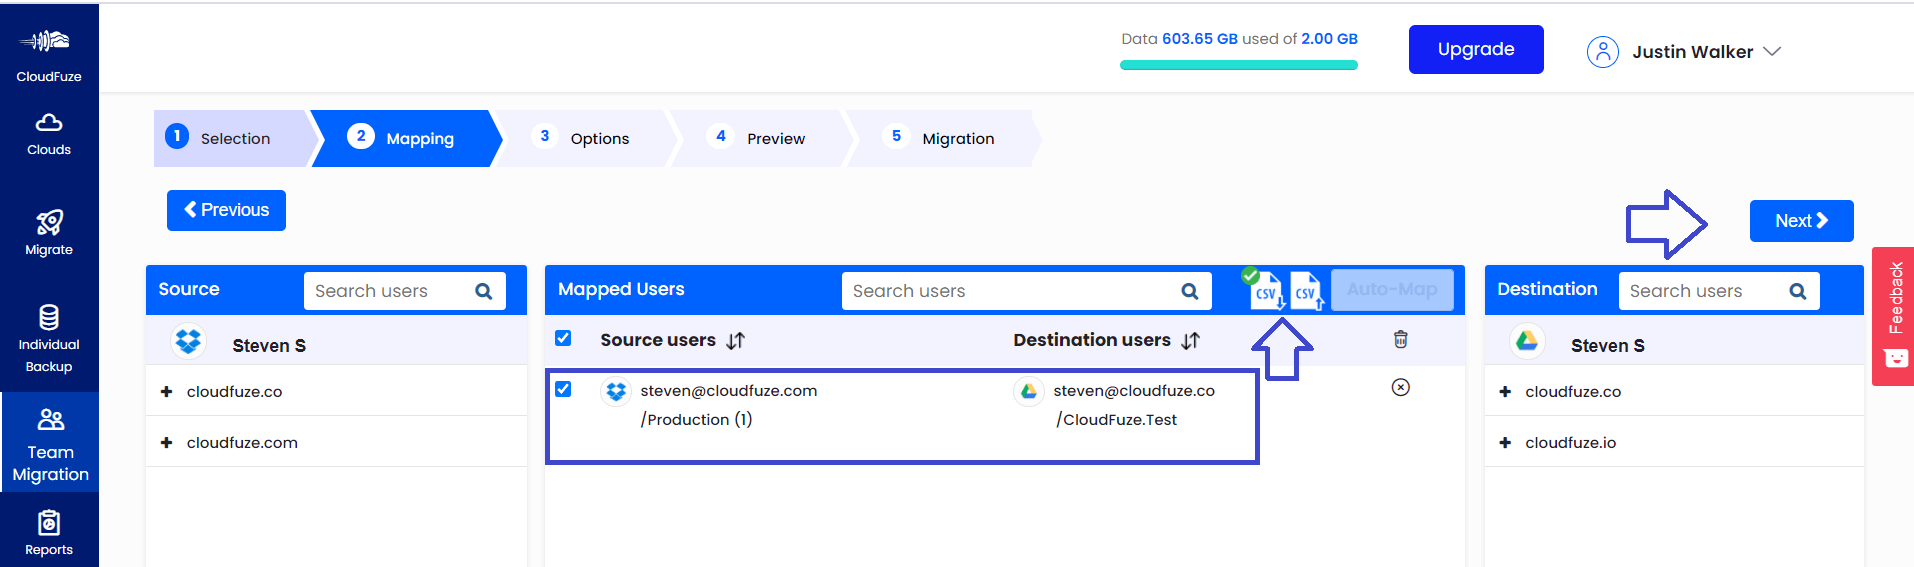Click the Next button
Screen dimensions: 1914x567
[x=1801, y=221]
